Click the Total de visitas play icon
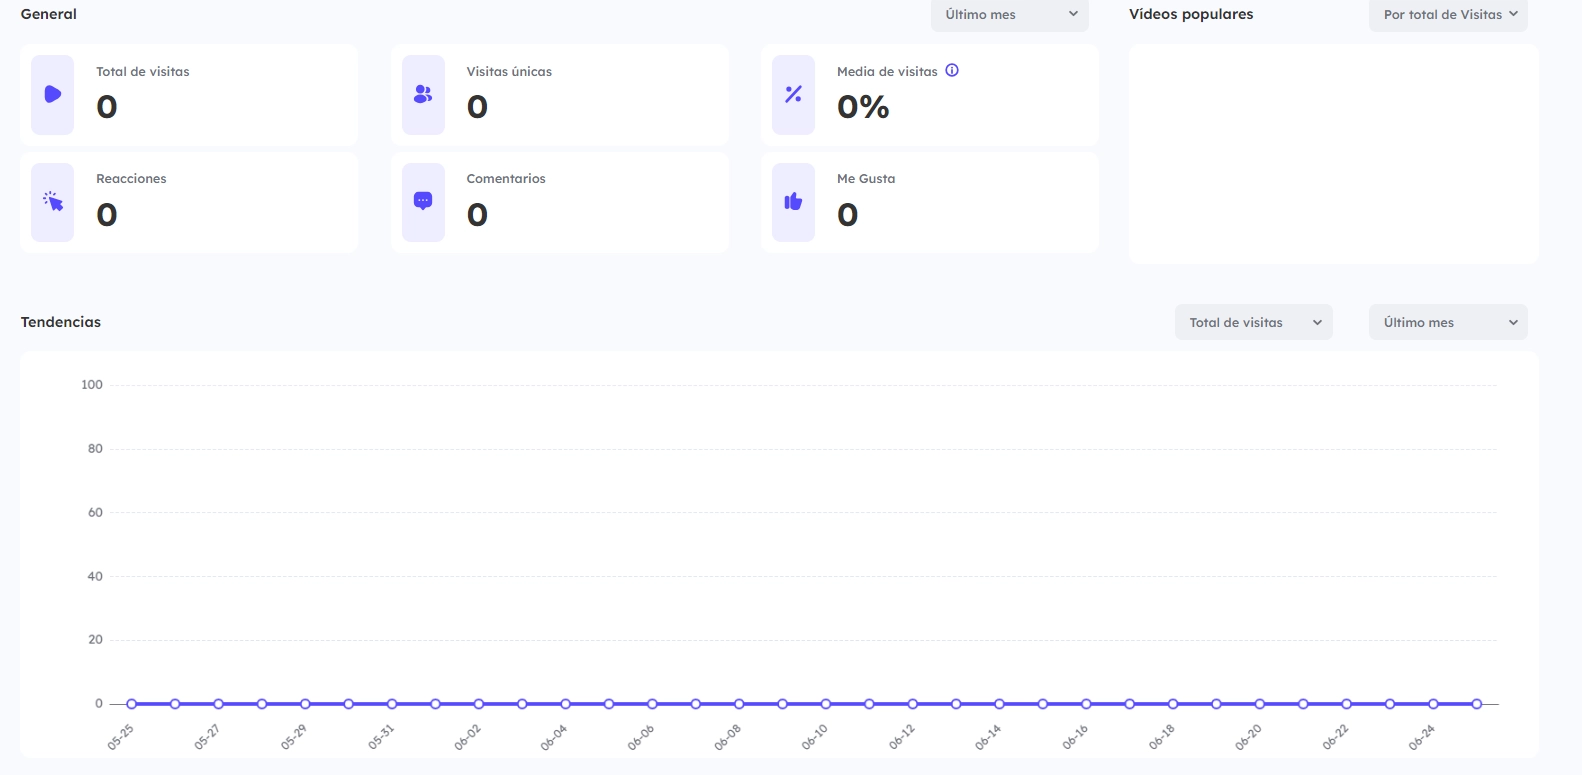Image resolution: width=1582 pixels, height=775 pixels. pos(53,94)
